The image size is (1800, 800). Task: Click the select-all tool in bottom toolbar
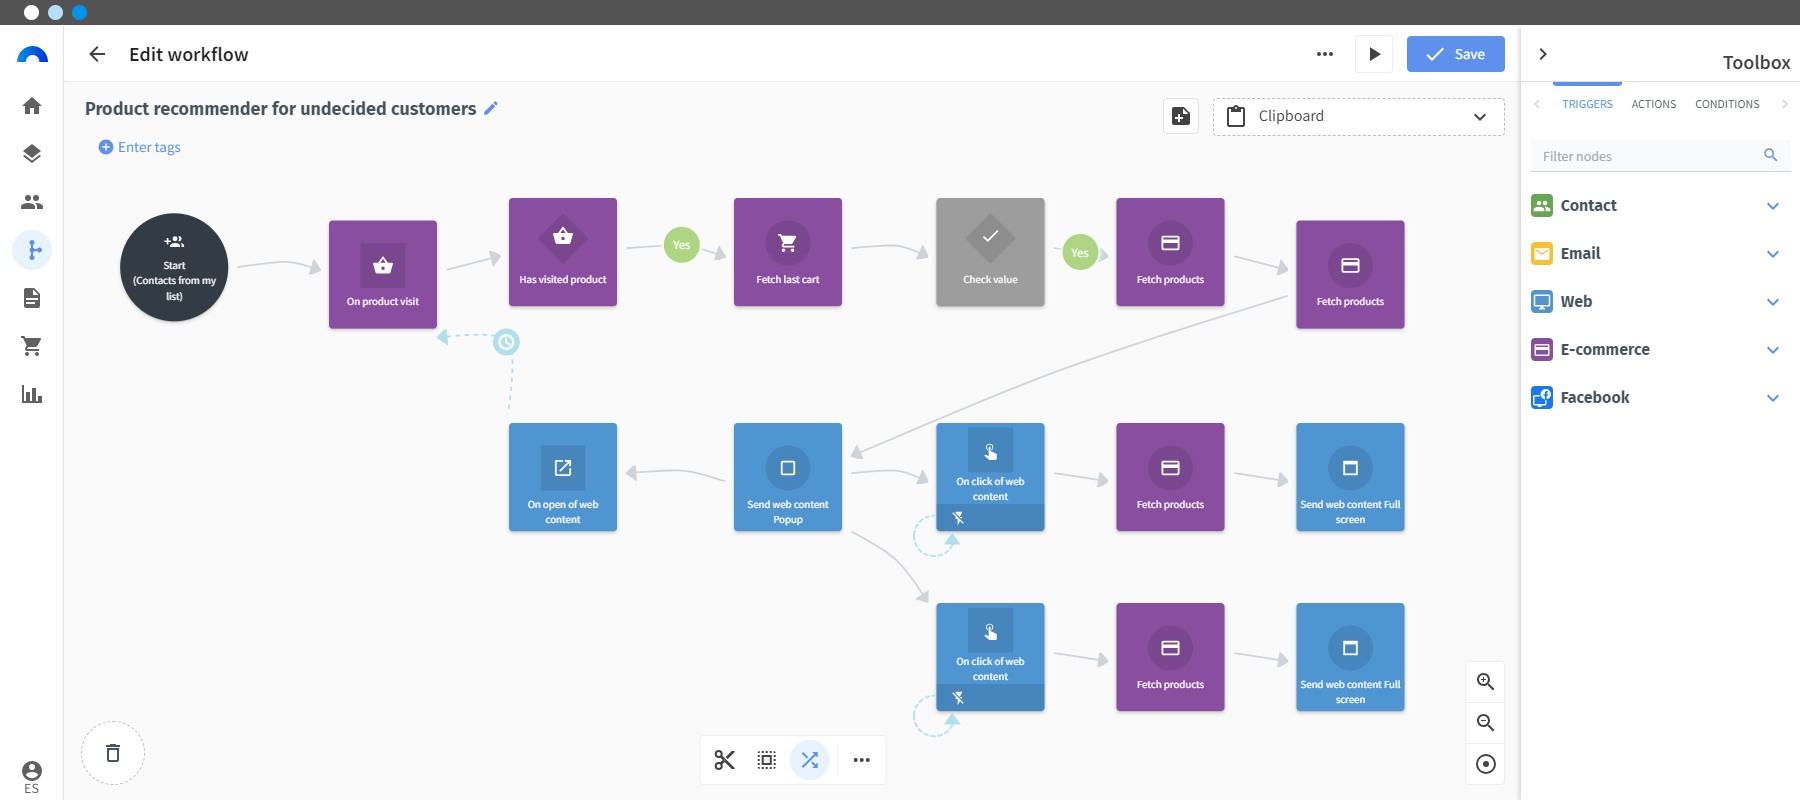point(767,760)
